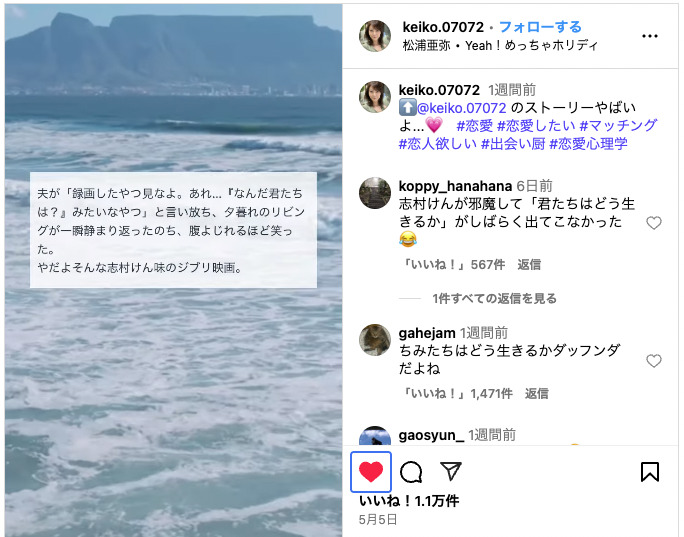The image size is (684, 537).
Task: Open audio 松浦亜弥・Yeah！めっちゃホリディ
Action: 500,45
